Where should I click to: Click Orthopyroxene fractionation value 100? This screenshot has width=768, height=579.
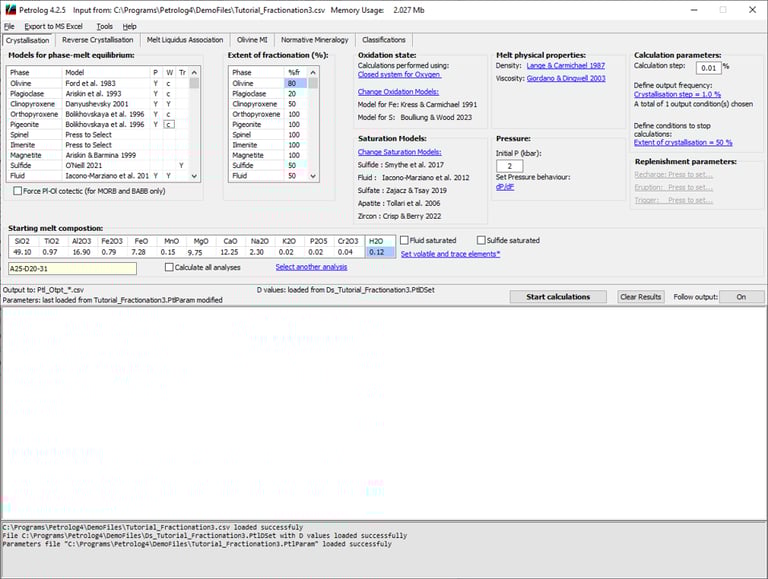tap(295, 114)
